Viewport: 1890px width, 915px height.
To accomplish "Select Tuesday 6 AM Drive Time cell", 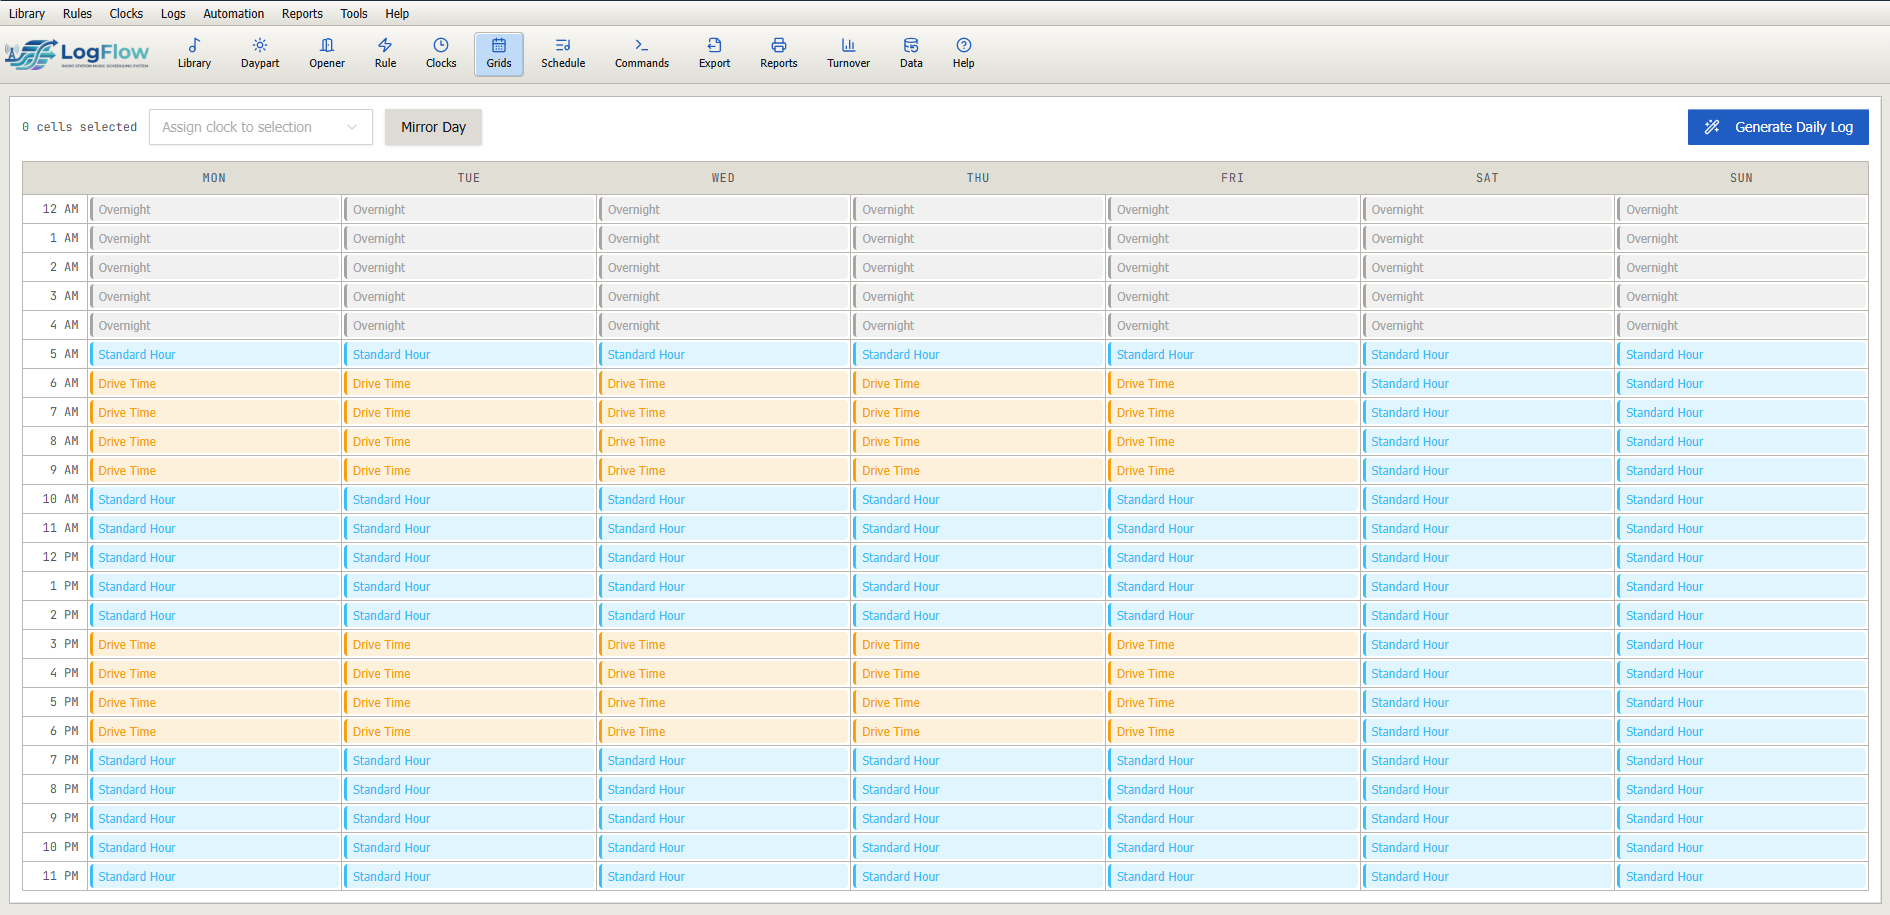I will (x=469, y=383).
